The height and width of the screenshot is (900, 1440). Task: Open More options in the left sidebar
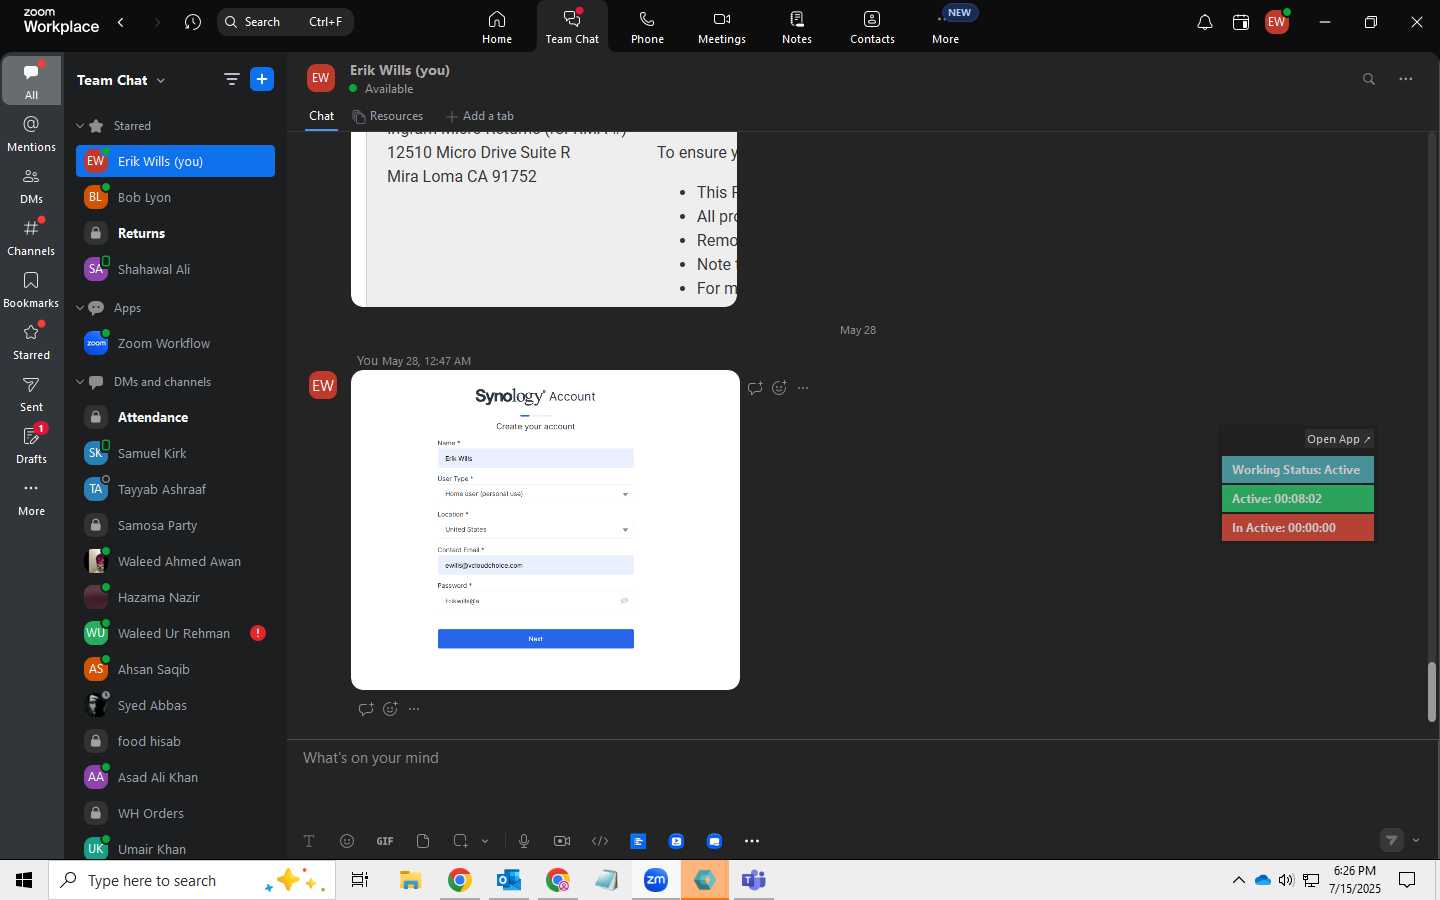[32, 498]
